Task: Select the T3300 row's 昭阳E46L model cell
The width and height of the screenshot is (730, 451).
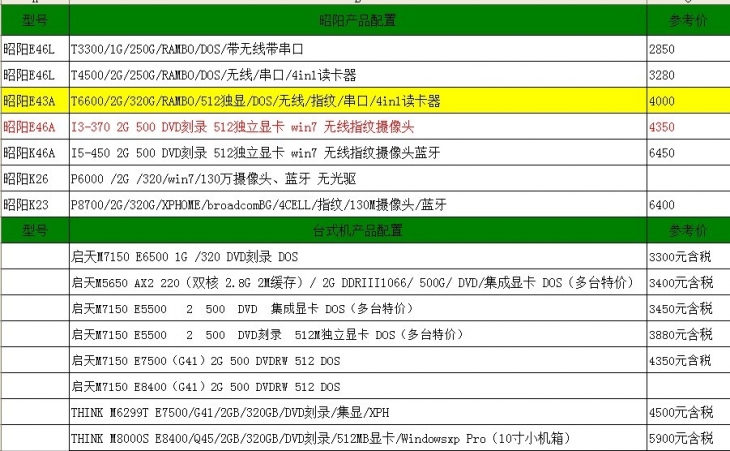Action: click(x=35, y=49)
